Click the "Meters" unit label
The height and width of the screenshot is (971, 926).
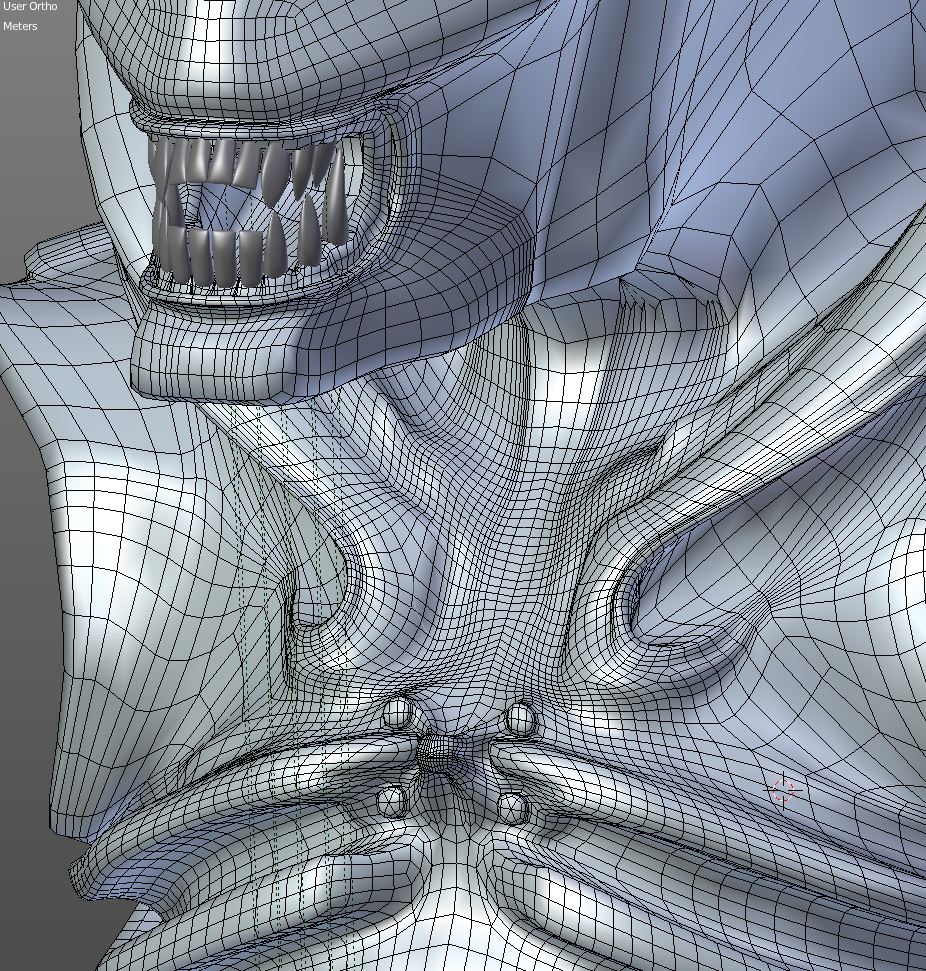[20, 27]
